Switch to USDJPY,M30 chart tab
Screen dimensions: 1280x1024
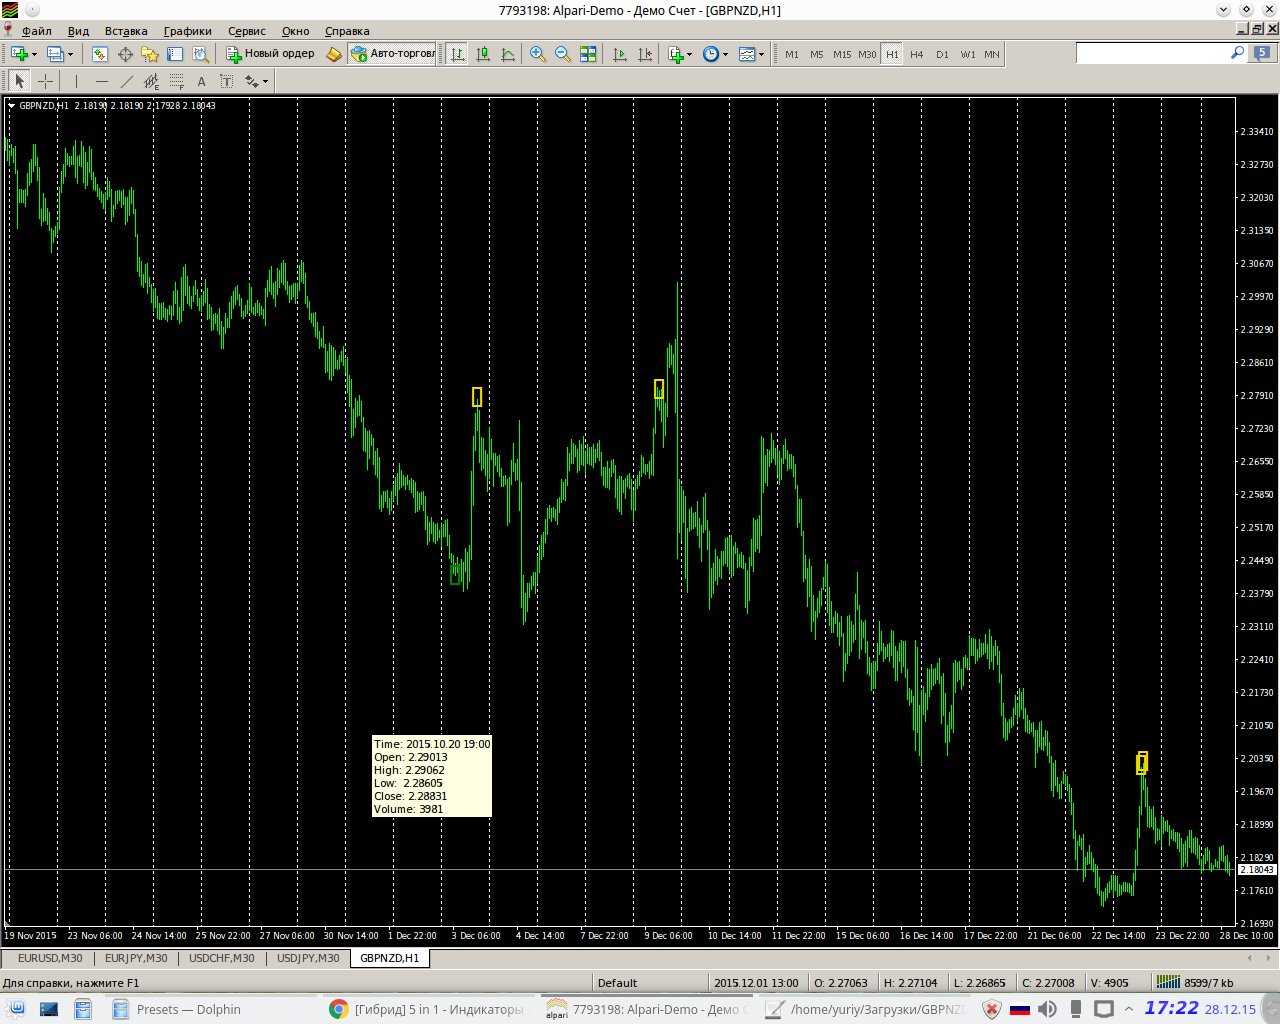[308, 958]
